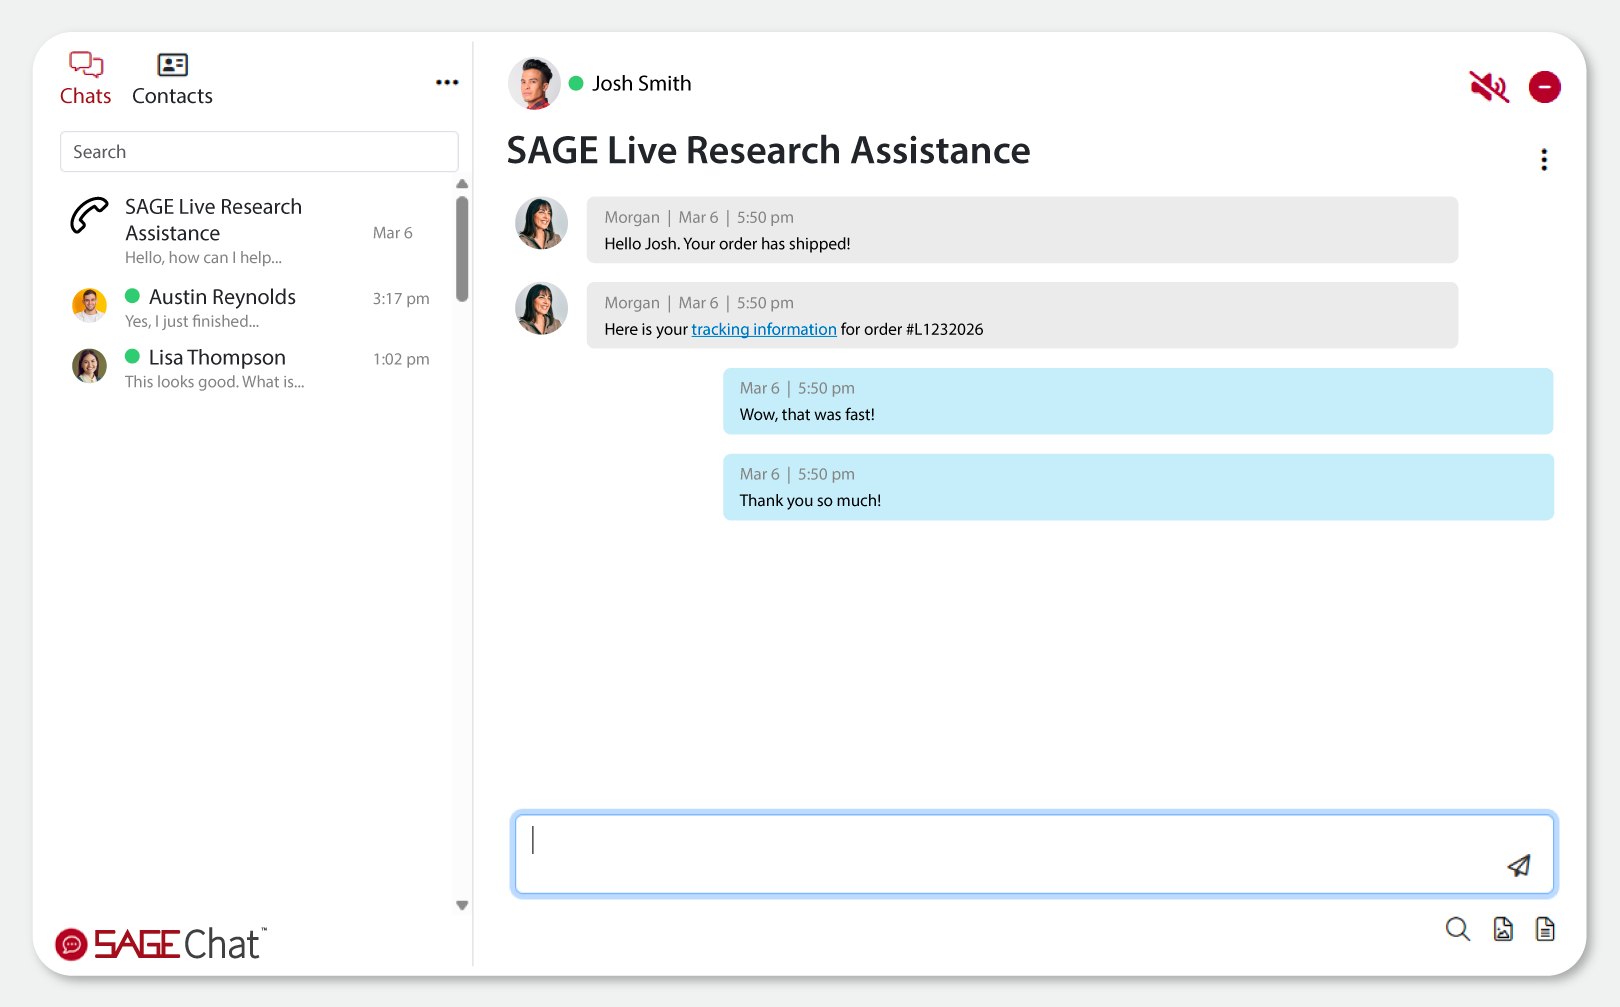Click the red do-not-disturb status button
The height and width of the screenshot is (1007, 1620).
[x=1544, y=87]
